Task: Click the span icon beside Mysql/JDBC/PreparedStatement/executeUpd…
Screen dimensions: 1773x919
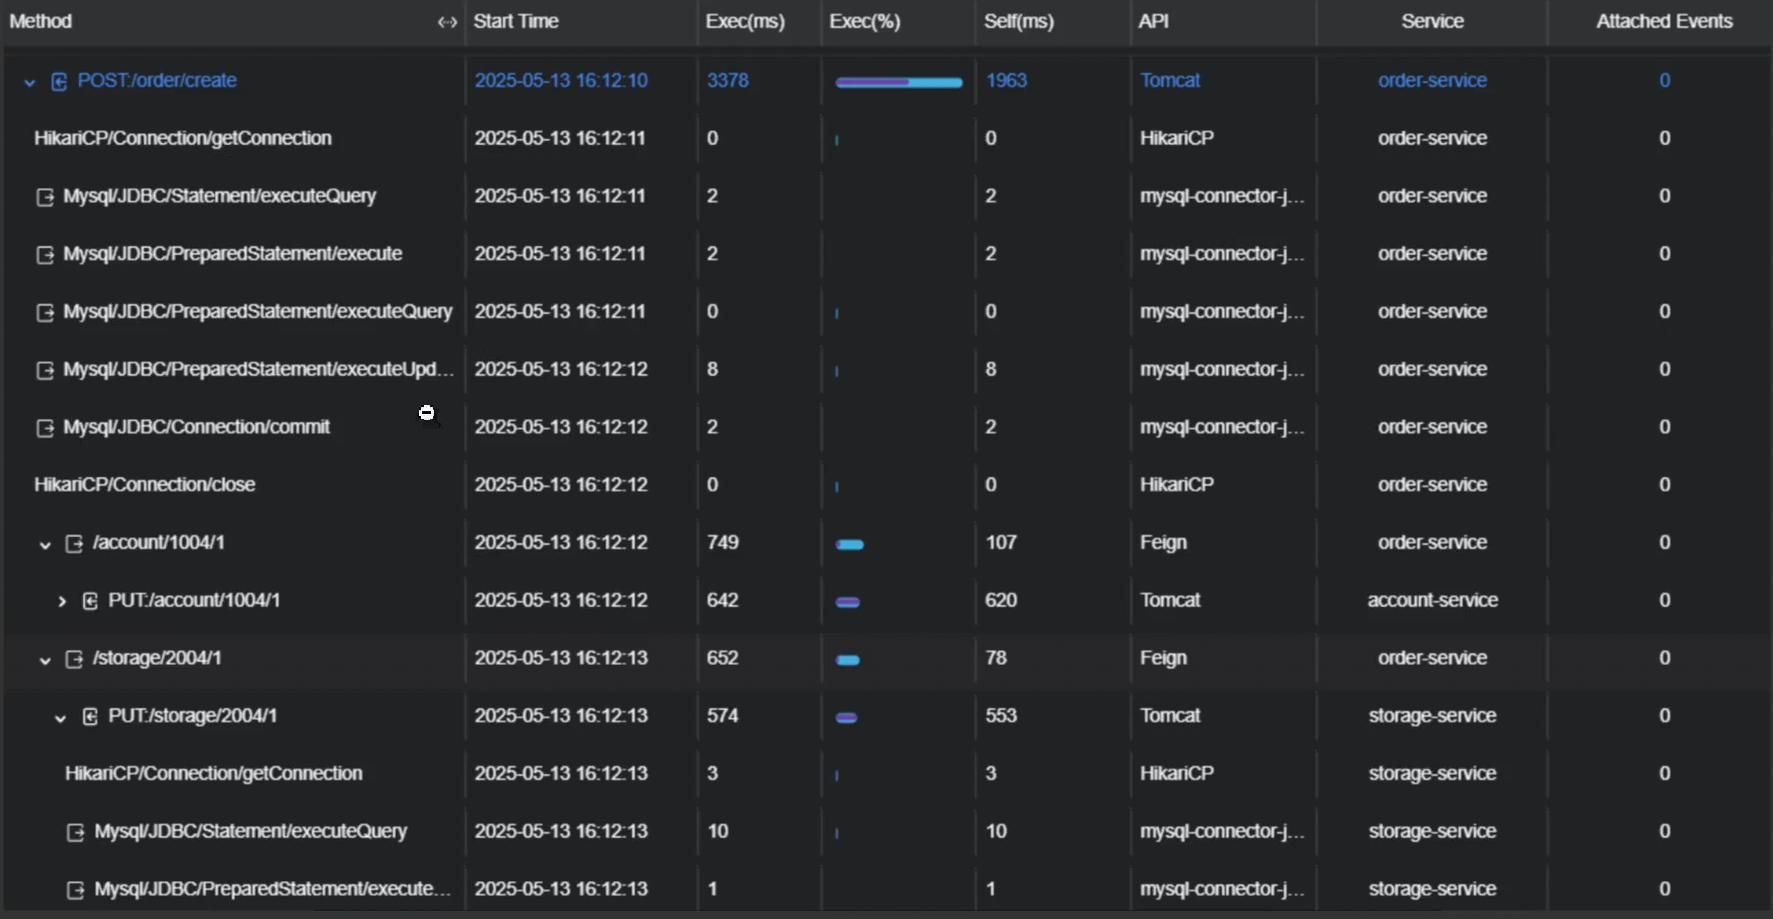Action: [45, 370]
